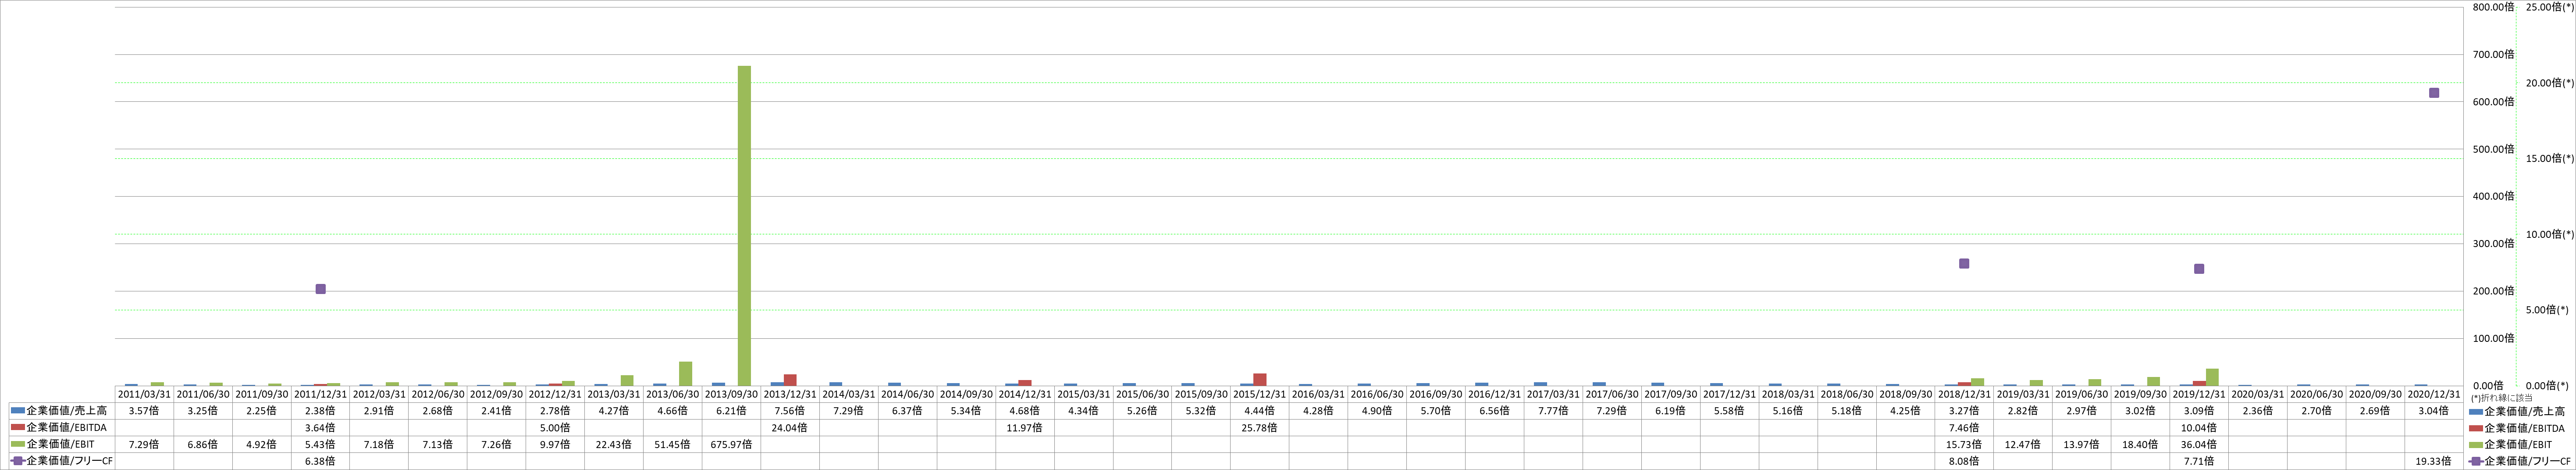Viewport: 2576px width, 470px height.
Task: Select the tall green EBIT bar at 2013/09/30
Action: pyautogui.click(x=745, y=226)
